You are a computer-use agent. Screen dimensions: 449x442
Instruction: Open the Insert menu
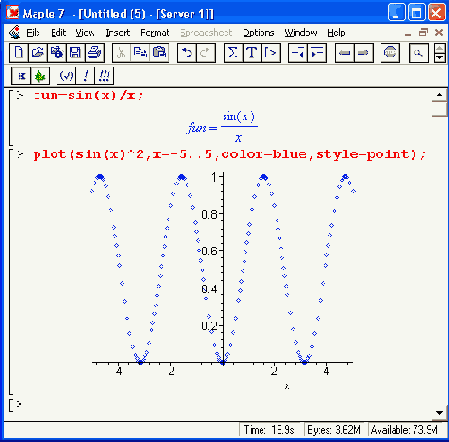pos(118,33)
